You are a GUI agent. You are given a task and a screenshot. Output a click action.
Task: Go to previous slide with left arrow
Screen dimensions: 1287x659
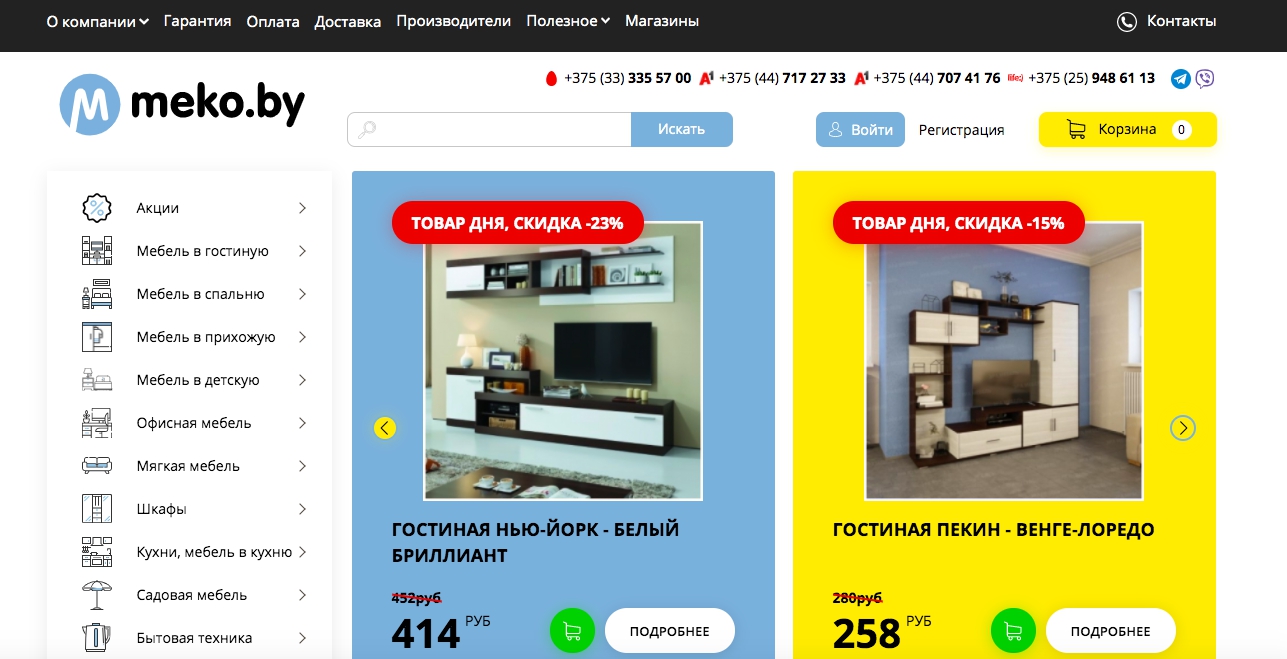pos(385,428)
